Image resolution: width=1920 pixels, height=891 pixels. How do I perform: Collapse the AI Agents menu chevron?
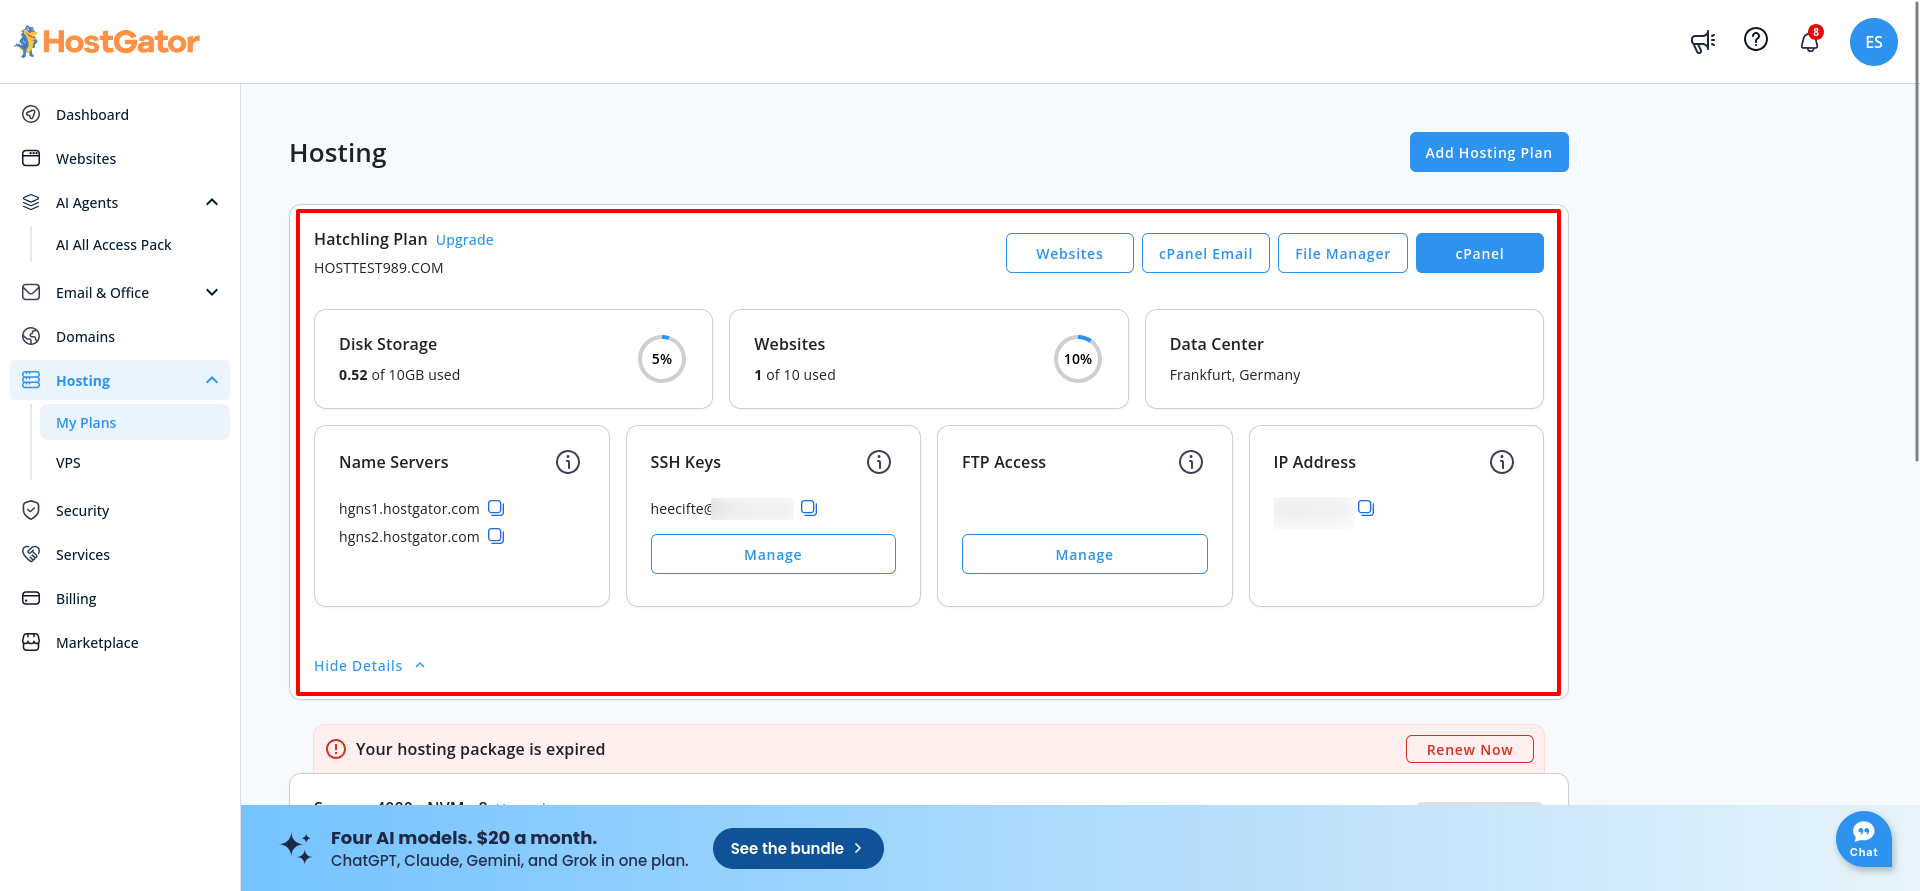point(212,202)
